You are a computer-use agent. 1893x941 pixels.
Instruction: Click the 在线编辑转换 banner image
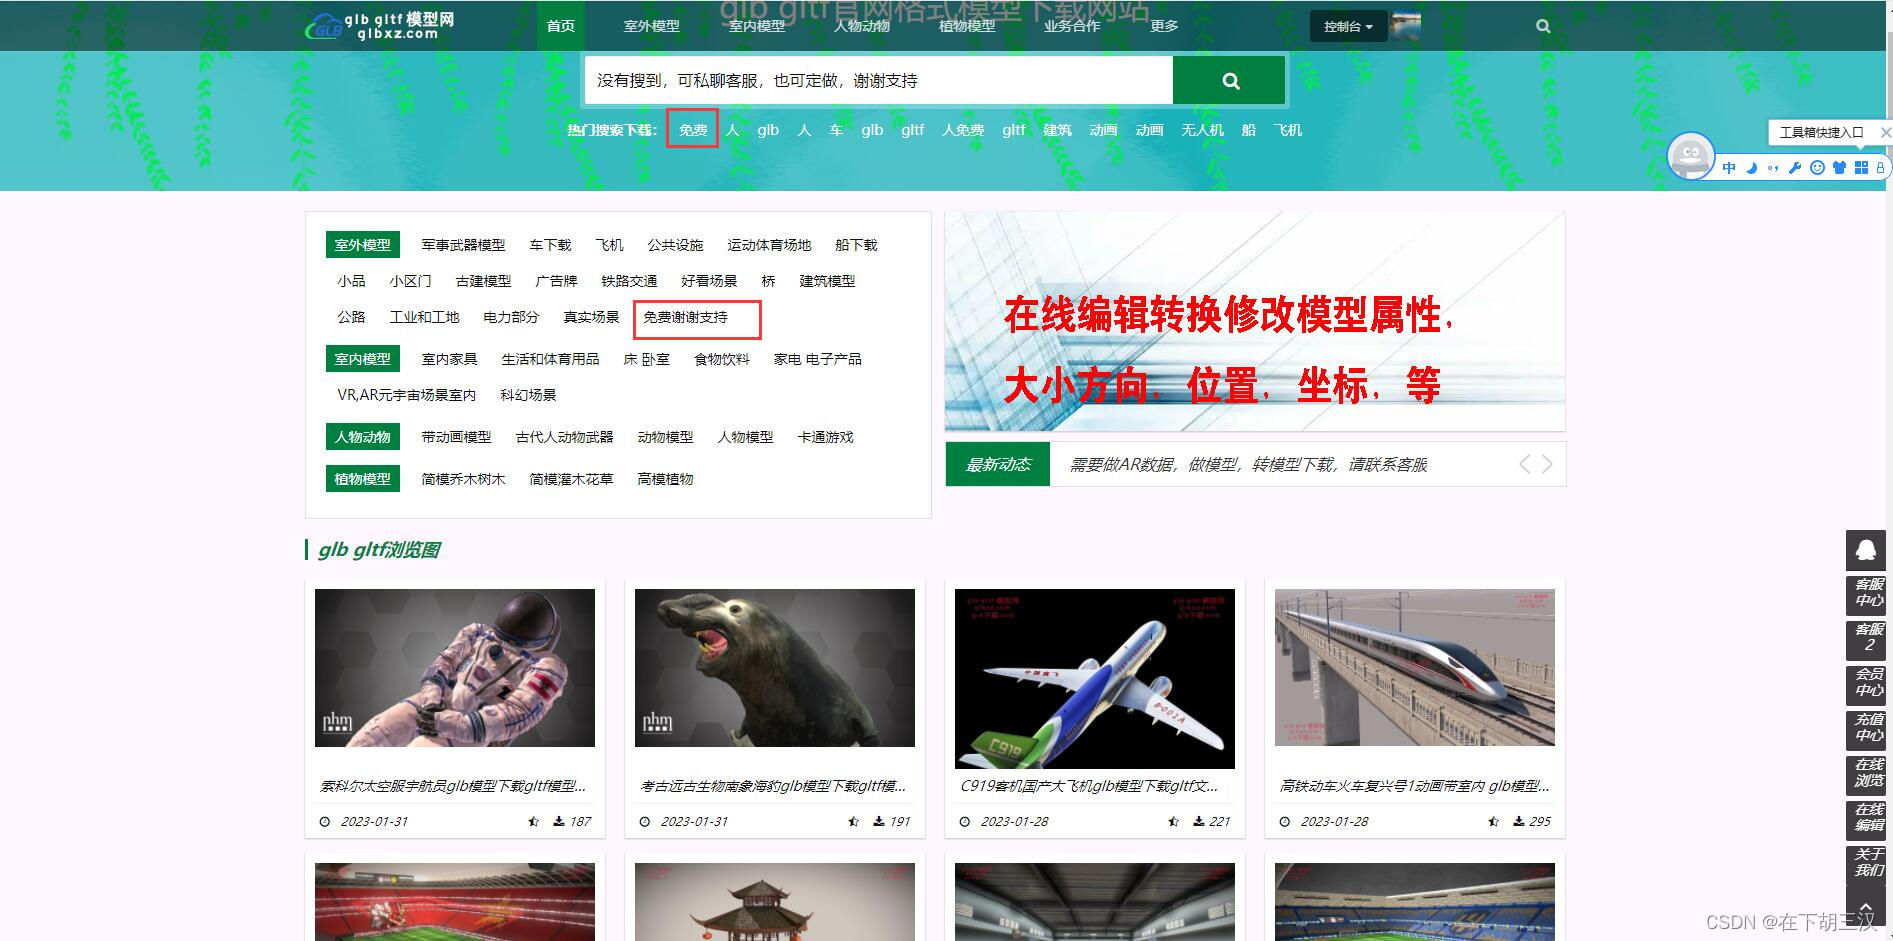pos(1255,321)
